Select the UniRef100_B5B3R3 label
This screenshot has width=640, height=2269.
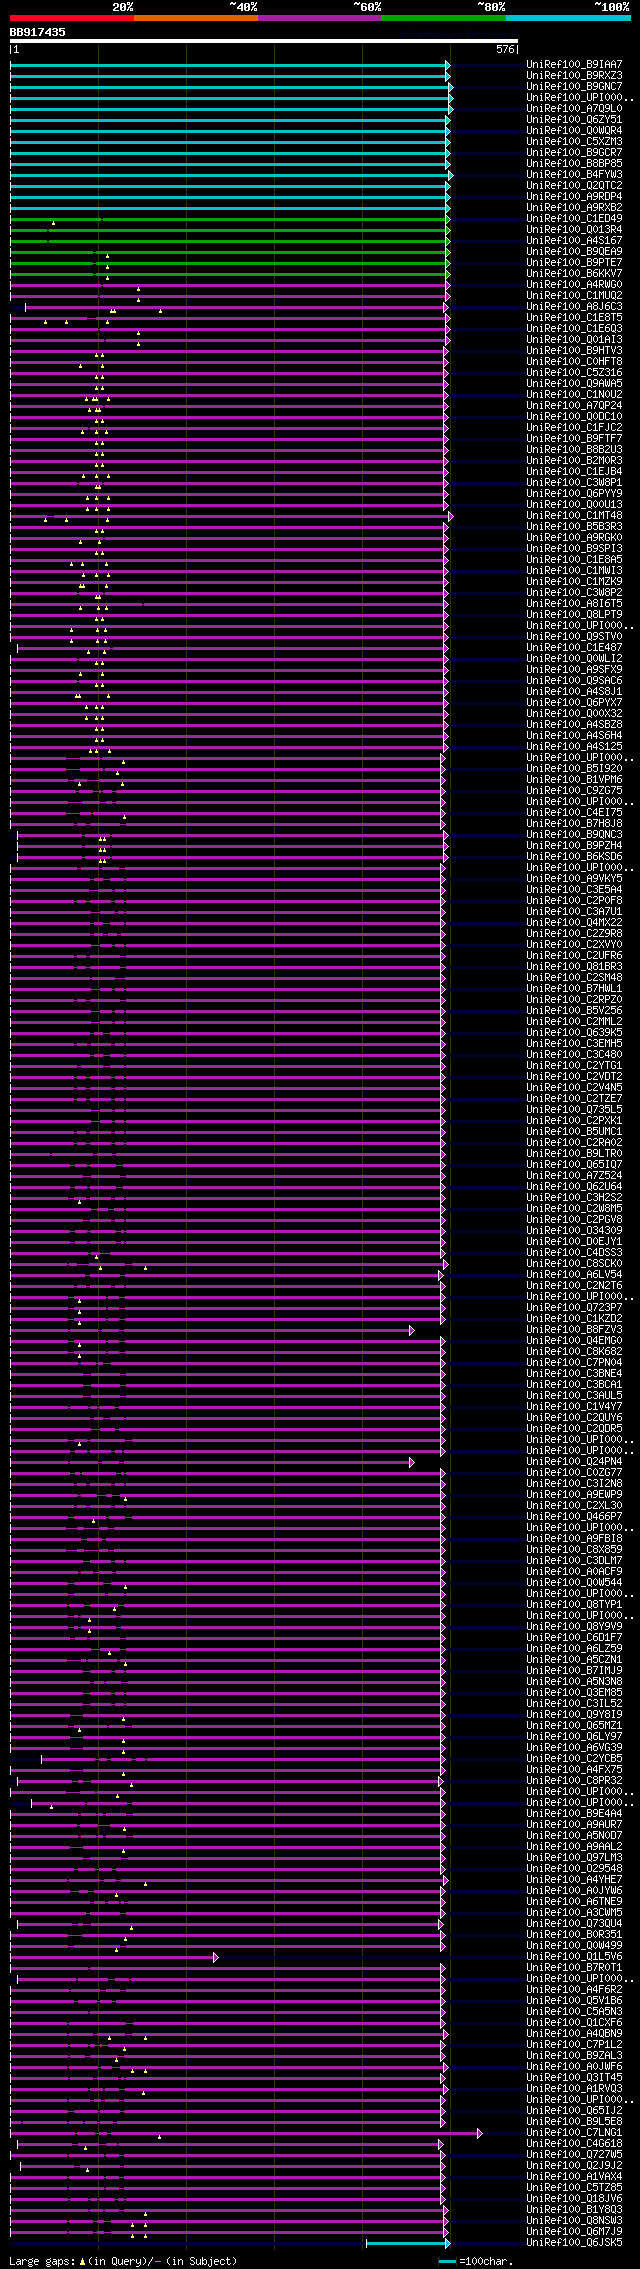click(574, 526)
